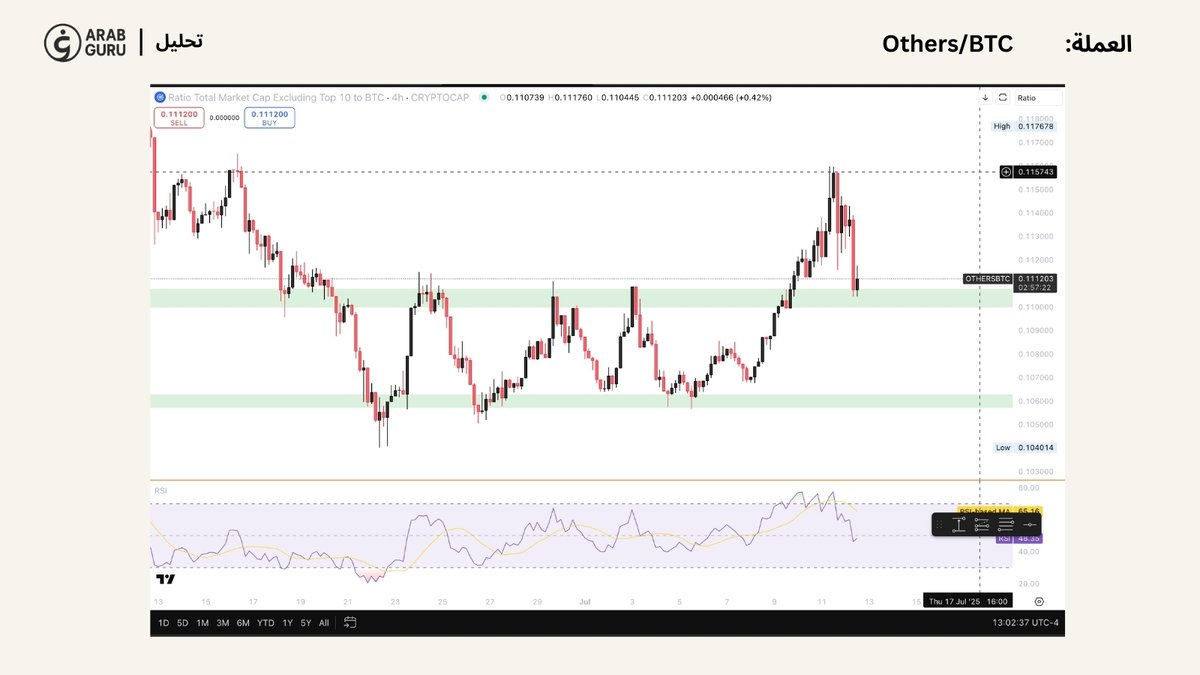Select the 1Y time range
1200x675 pixels.
287,623
